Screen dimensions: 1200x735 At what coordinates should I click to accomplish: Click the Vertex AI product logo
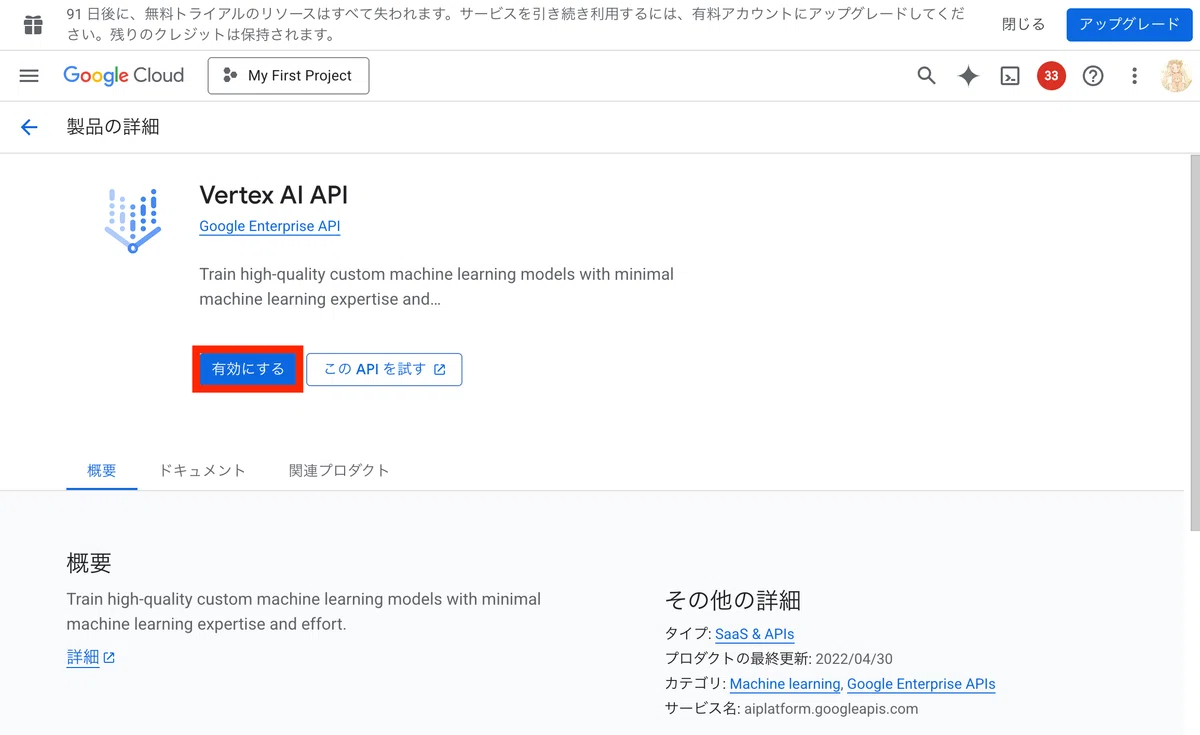click(x=133, y=220)
